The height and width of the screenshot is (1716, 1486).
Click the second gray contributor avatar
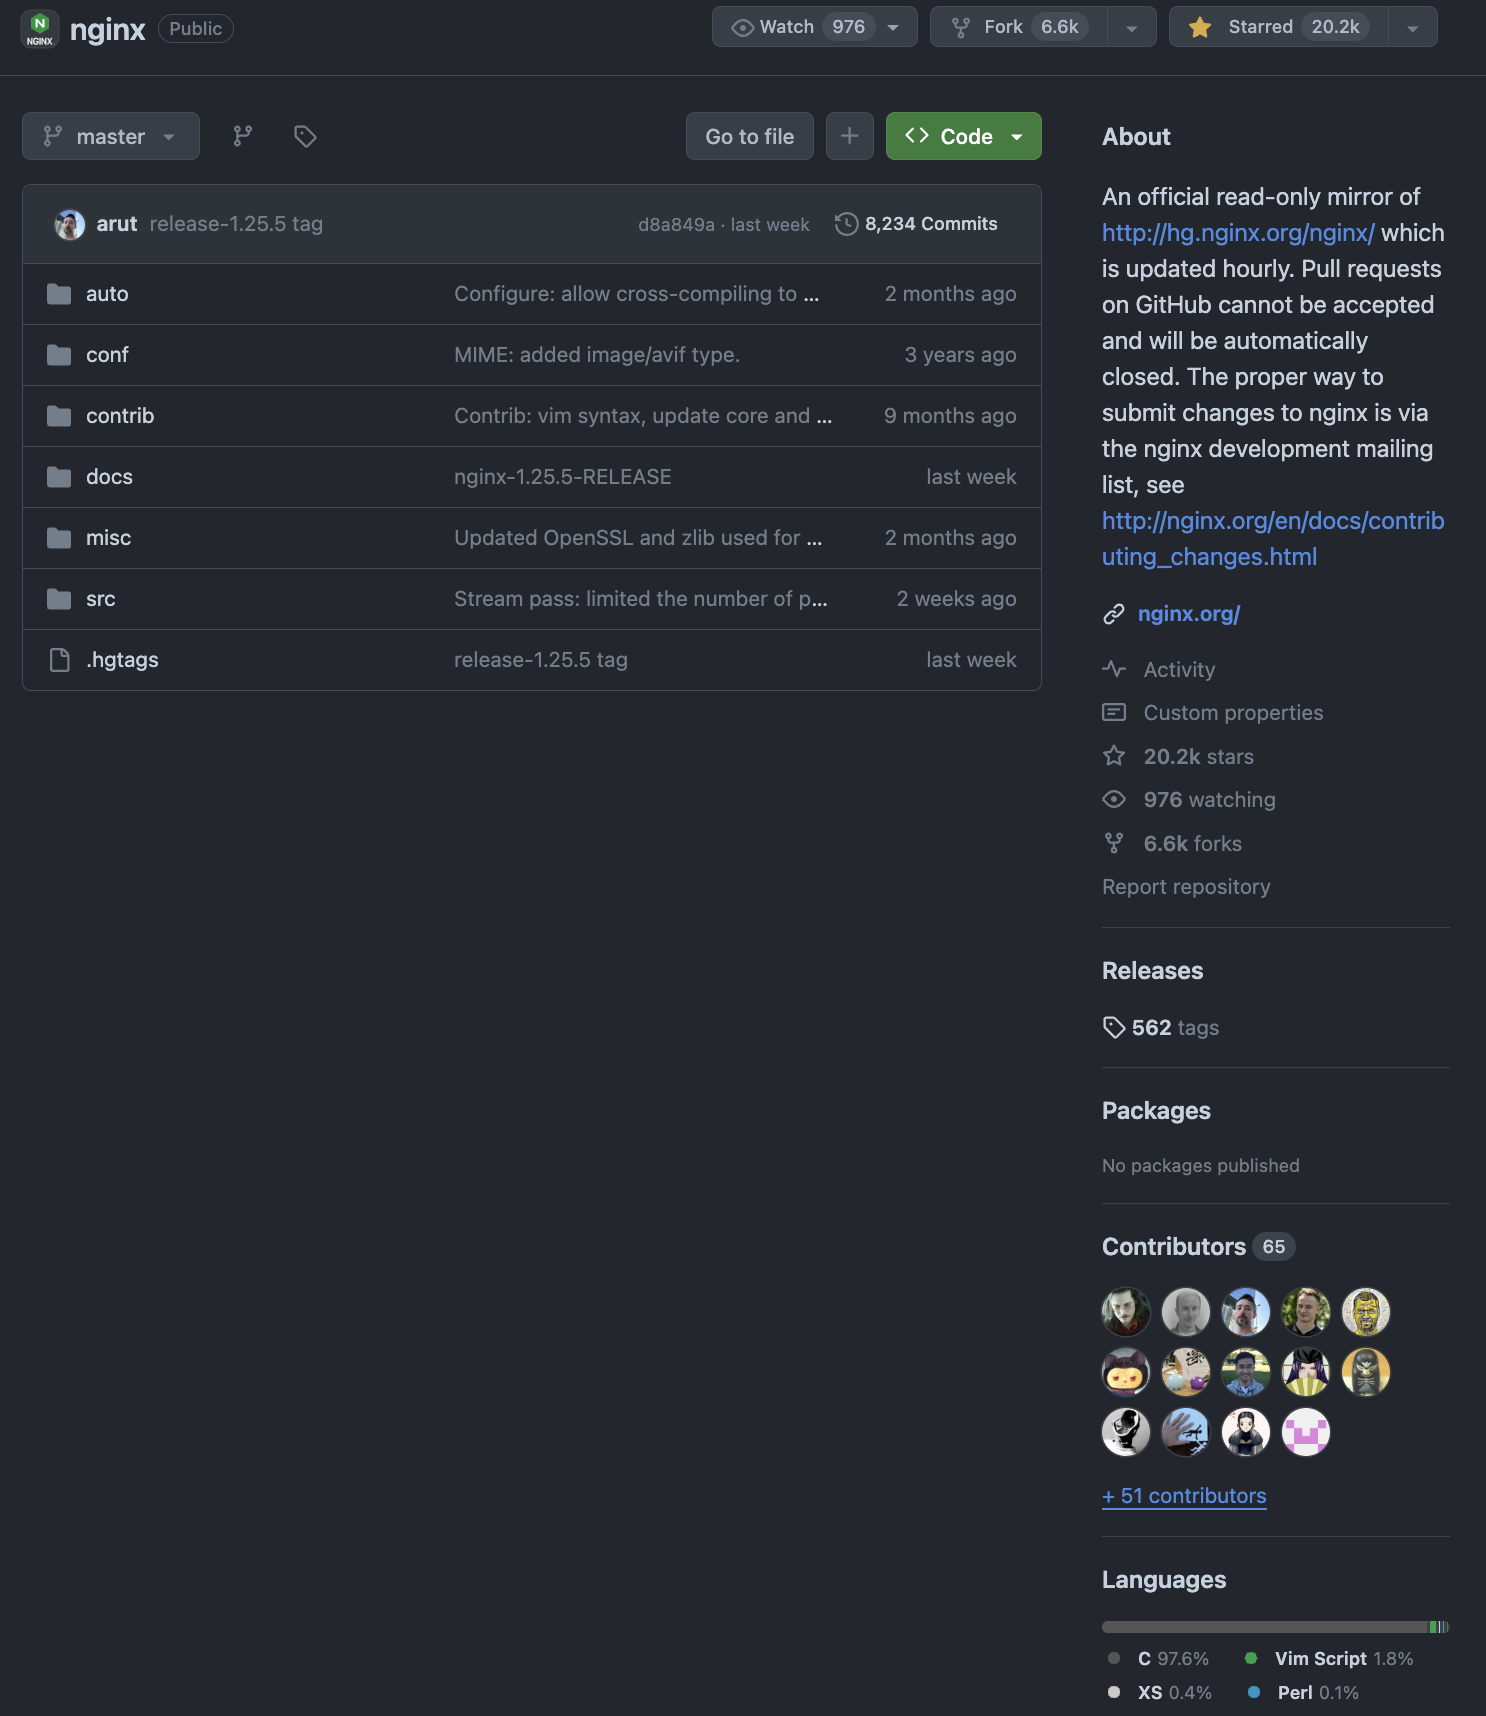[1186, 1312]
